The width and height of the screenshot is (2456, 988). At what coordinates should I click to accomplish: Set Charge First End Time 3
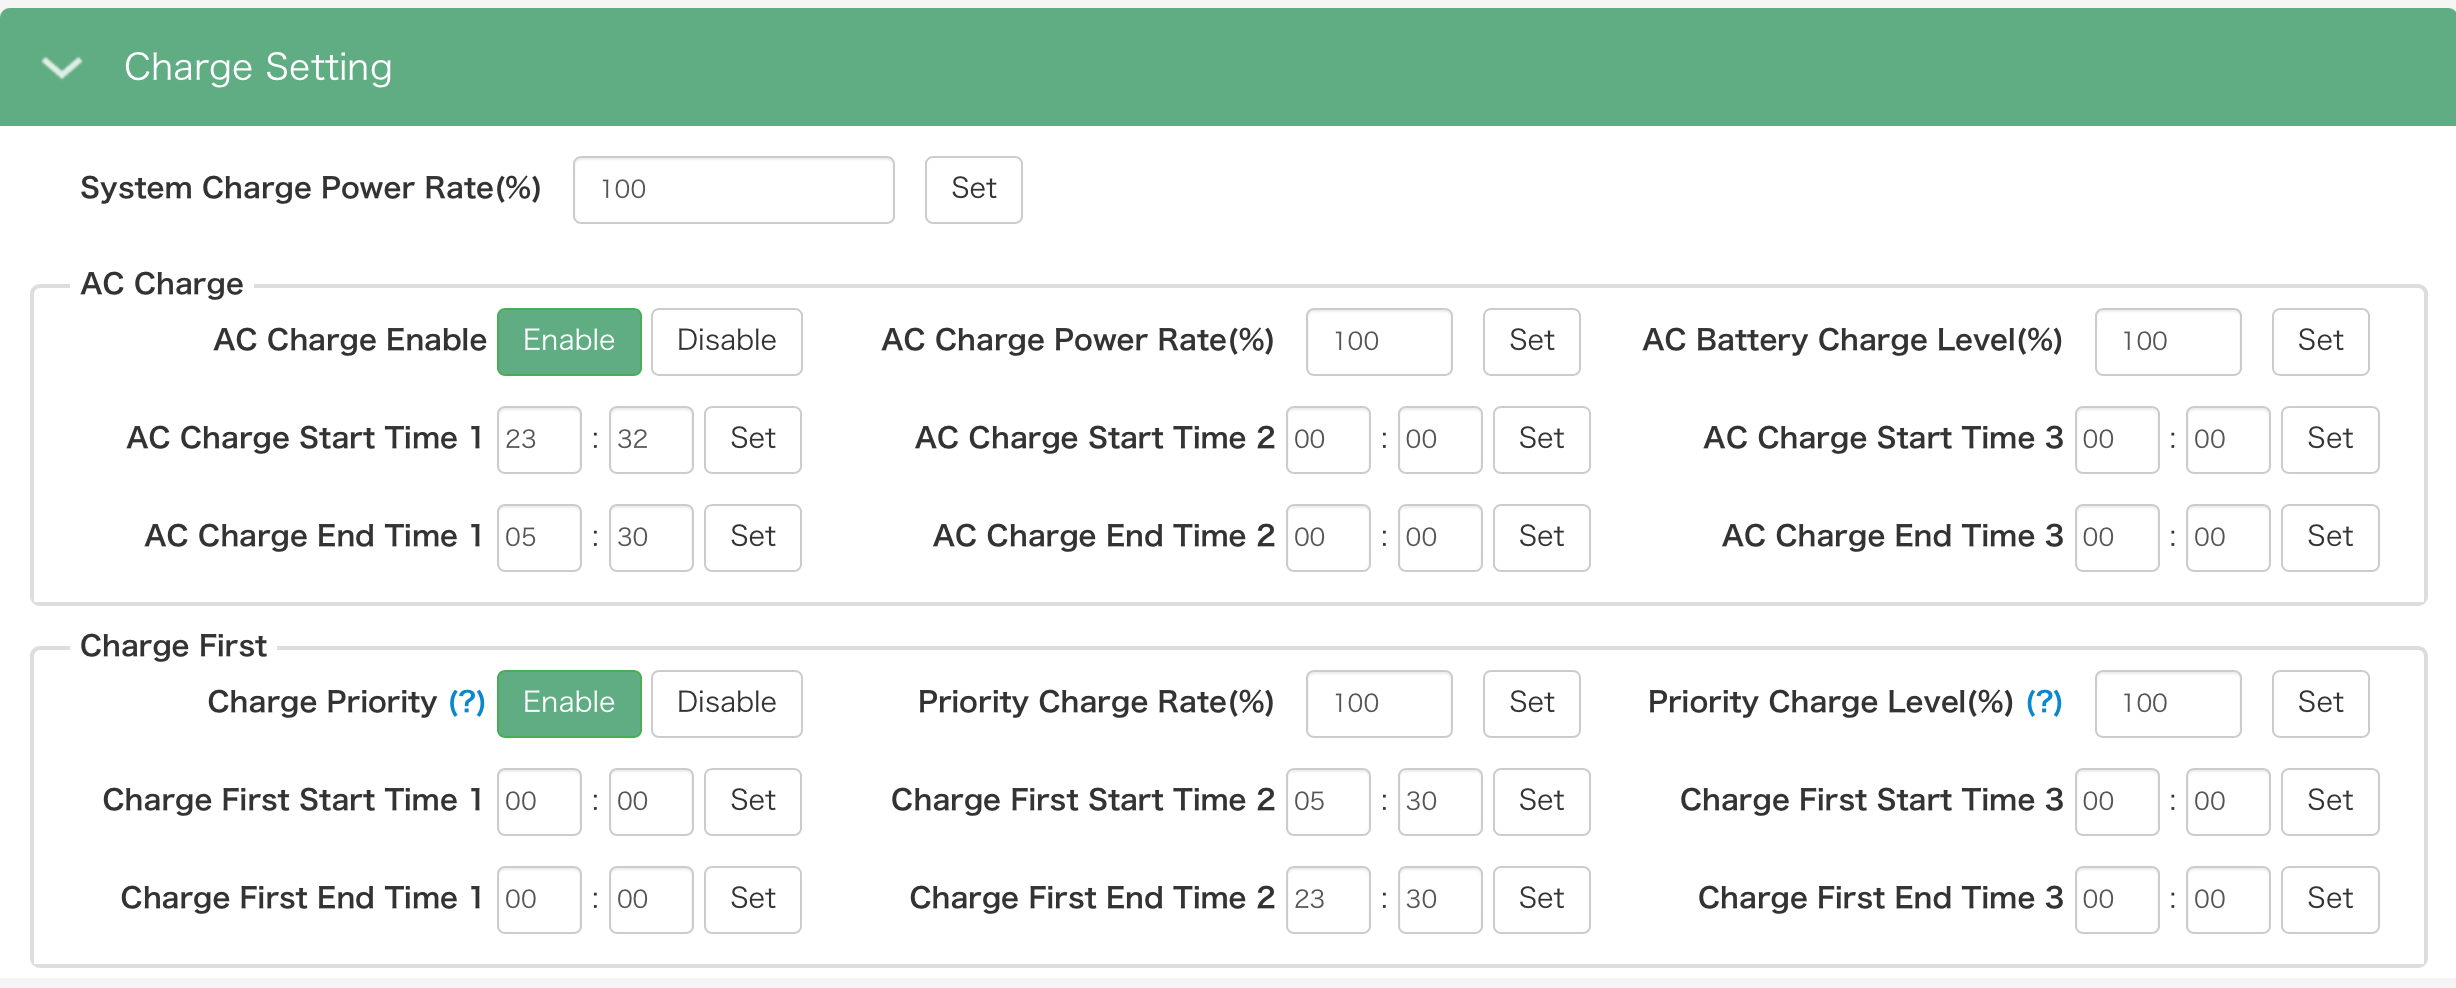coord(2330,899)
